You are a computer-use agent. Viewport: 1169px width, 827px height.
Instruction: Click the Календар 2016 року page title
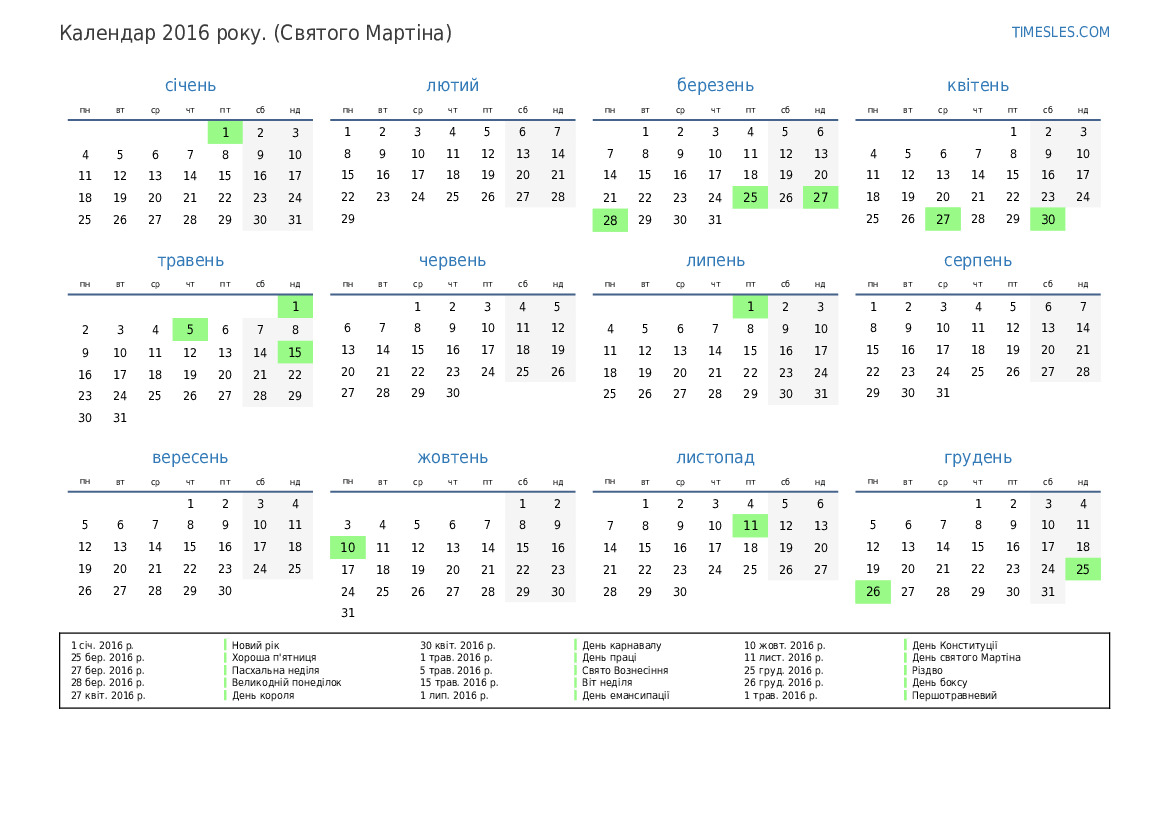click(x=255, y=33)
